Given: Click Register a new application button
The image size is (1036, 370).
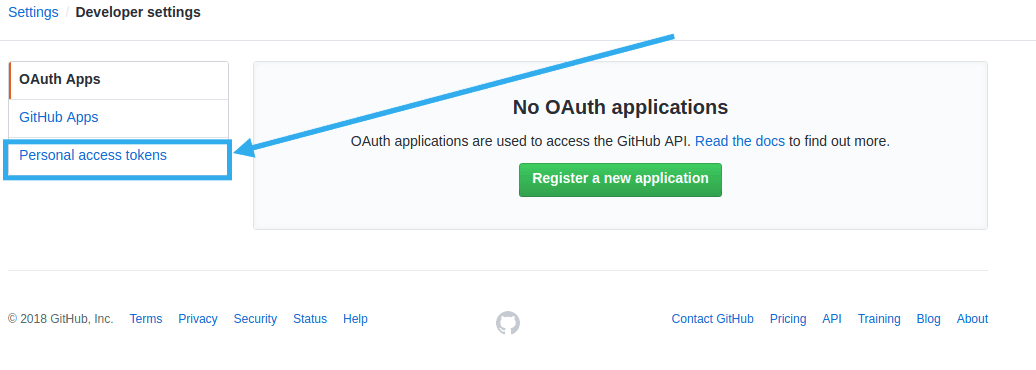Looking at the screenshot, I should tap(620, 180).
